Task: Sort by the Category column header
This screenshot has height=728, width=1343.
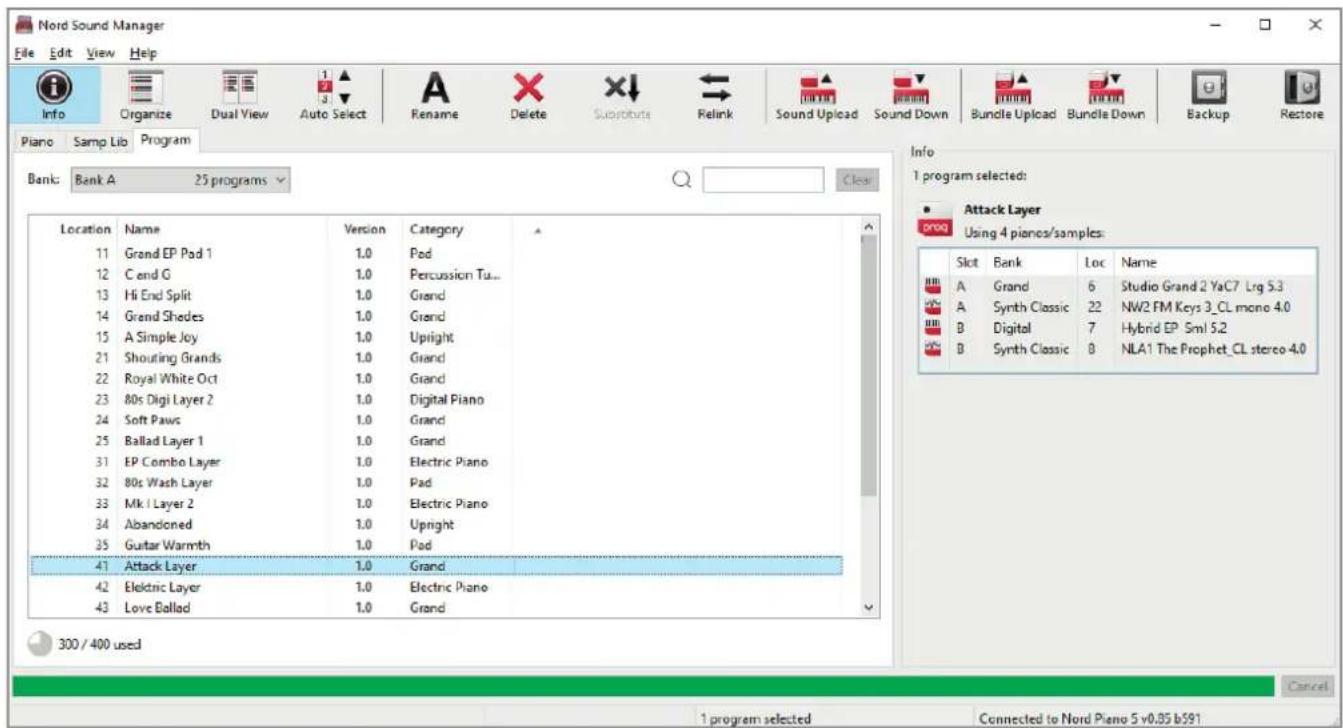Action: (457, 228)
